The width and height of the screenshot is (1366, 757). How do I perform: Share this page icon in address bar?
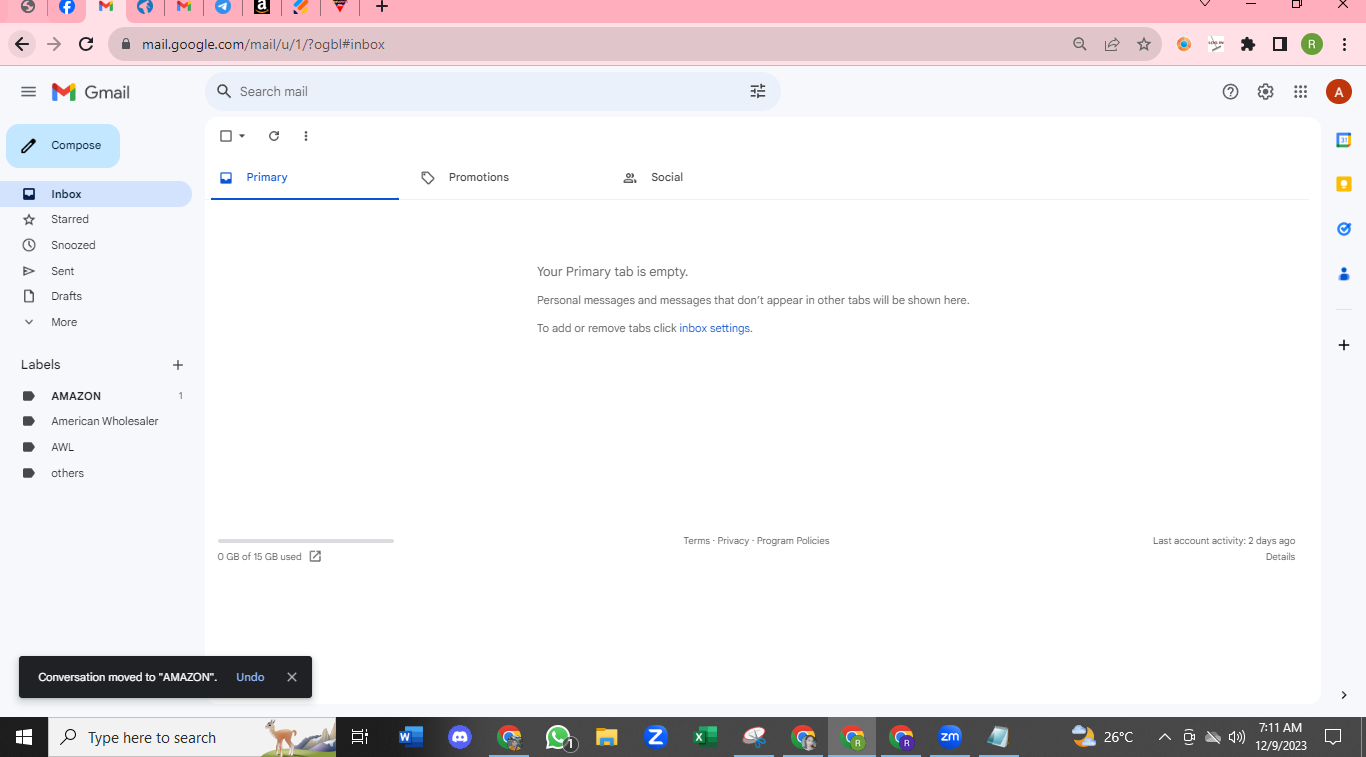[x=1112, y=44]
